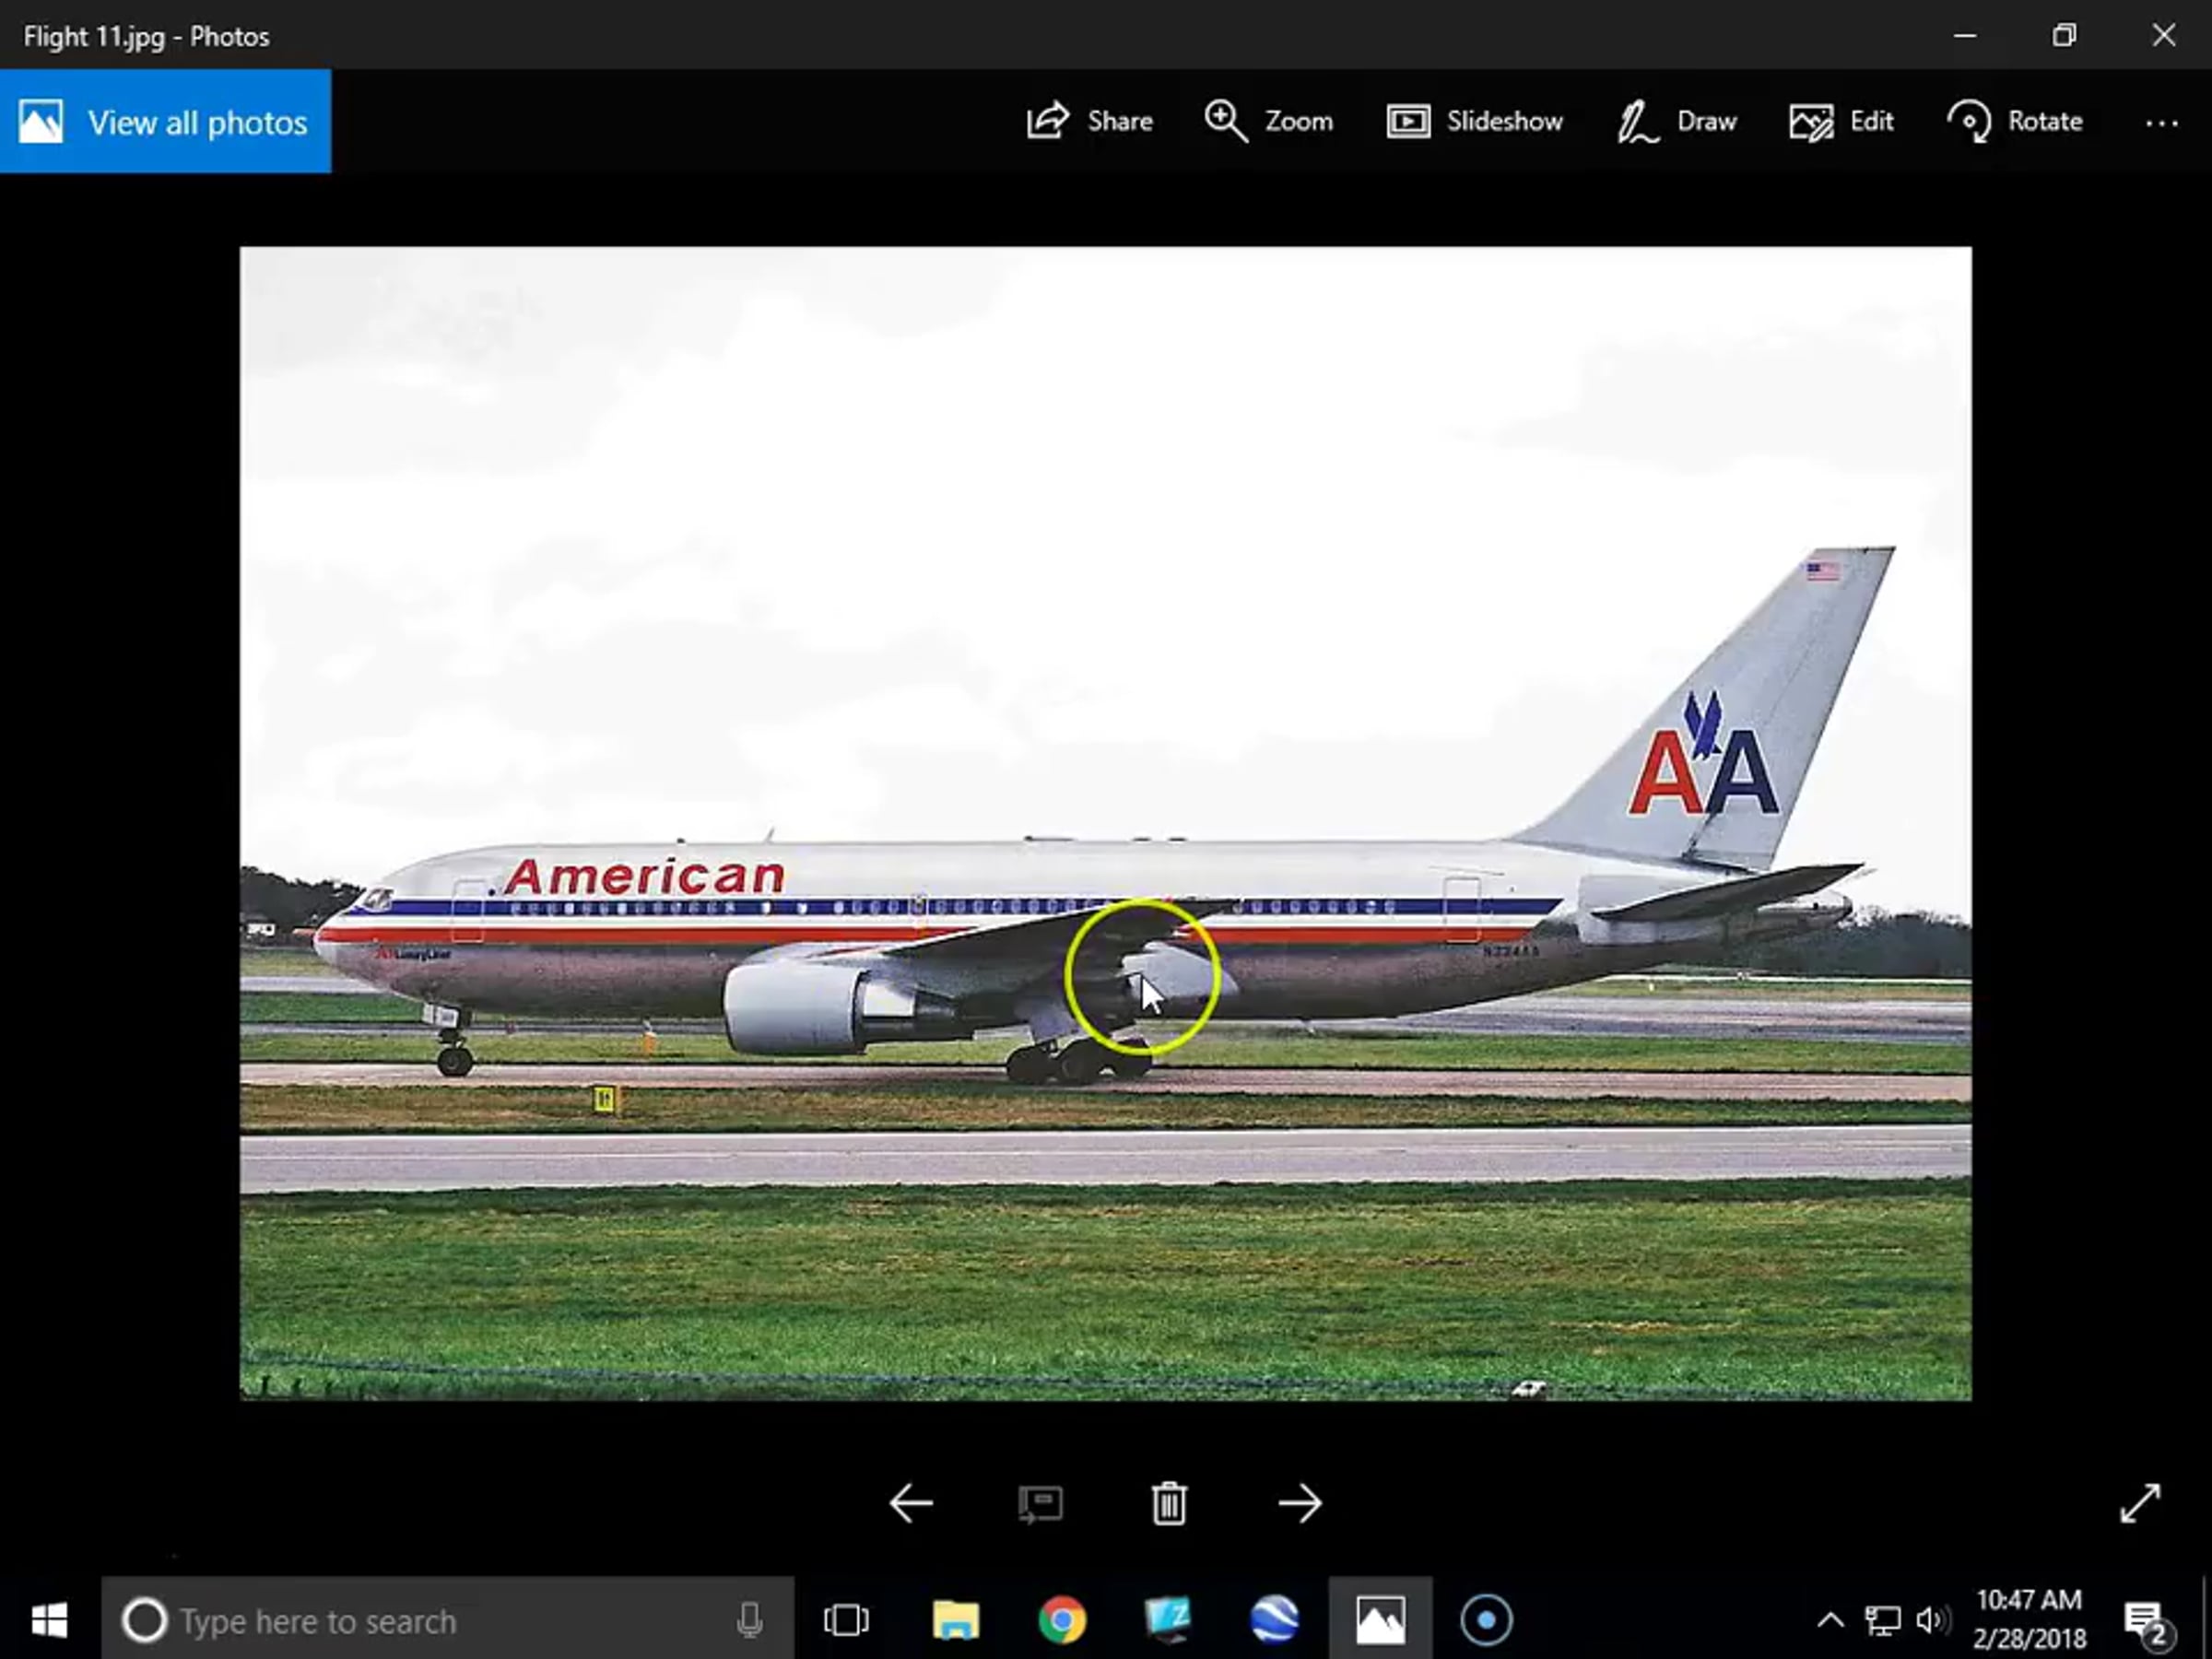Advance to the next photo arrow
The image size is (2212, 1659).
[x=1299, y=1503]
